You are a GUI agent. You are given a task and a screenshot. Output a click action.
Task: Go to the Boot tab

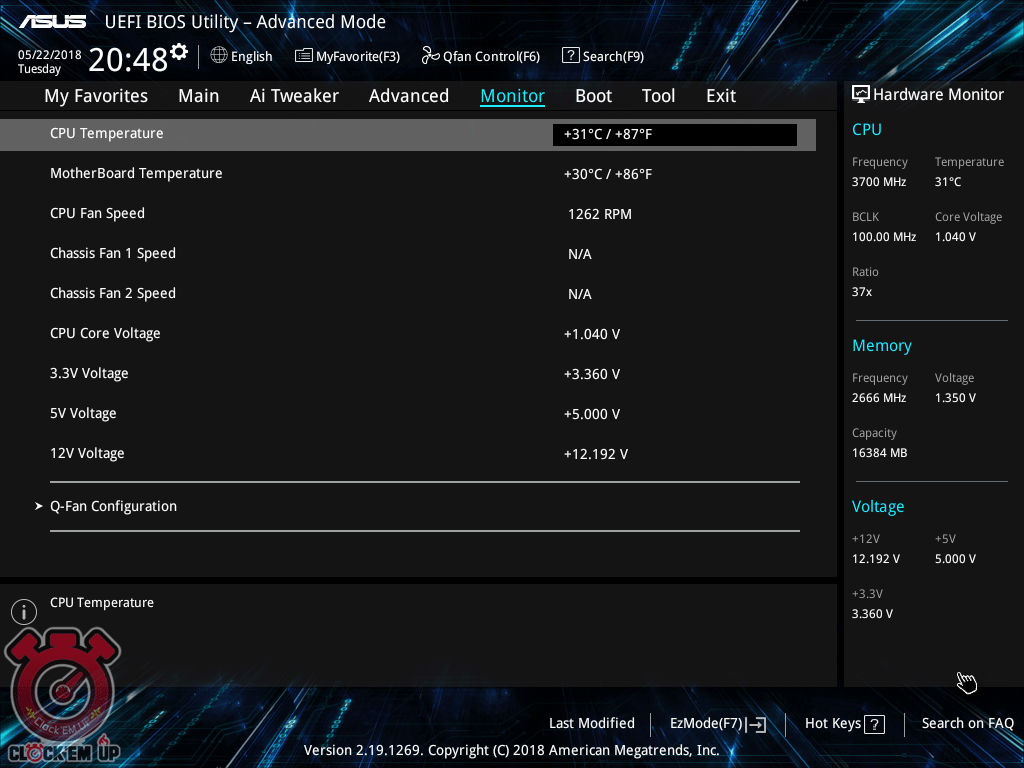[x=593, y=96]
